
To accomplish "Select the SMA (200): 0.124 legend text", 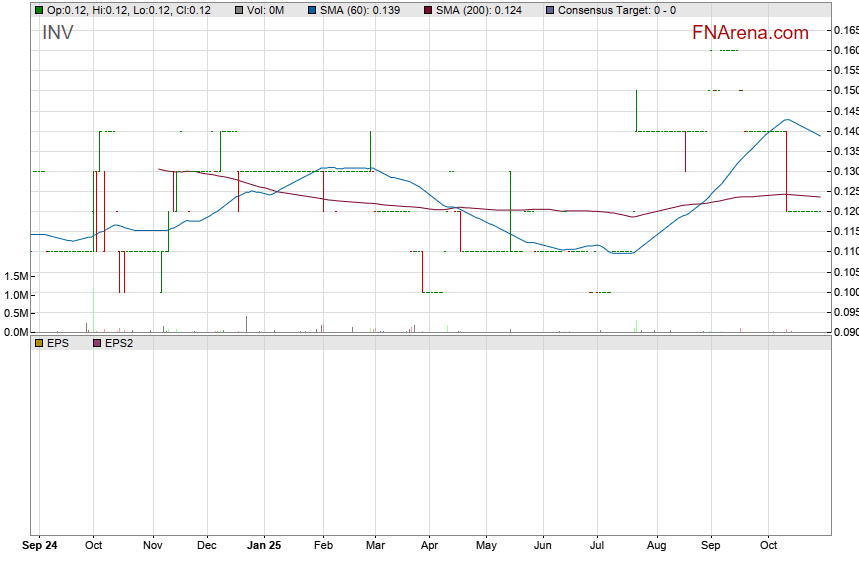I will pyautogui.click(x=480, y=10).
